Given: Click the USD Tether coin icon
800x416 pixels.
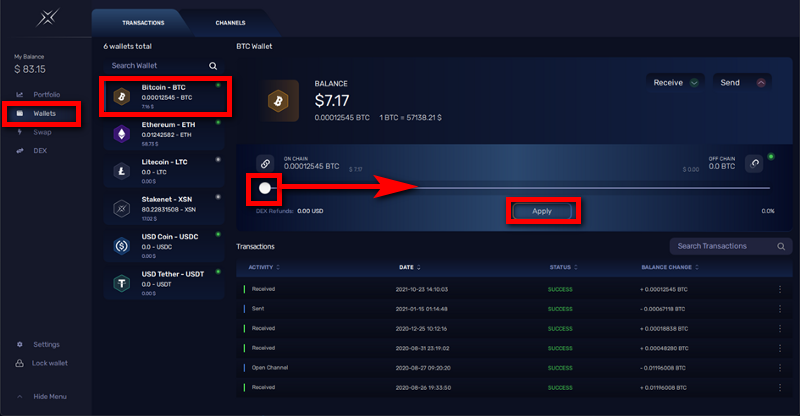Looking at the screenshot, I should click(121, 283).
